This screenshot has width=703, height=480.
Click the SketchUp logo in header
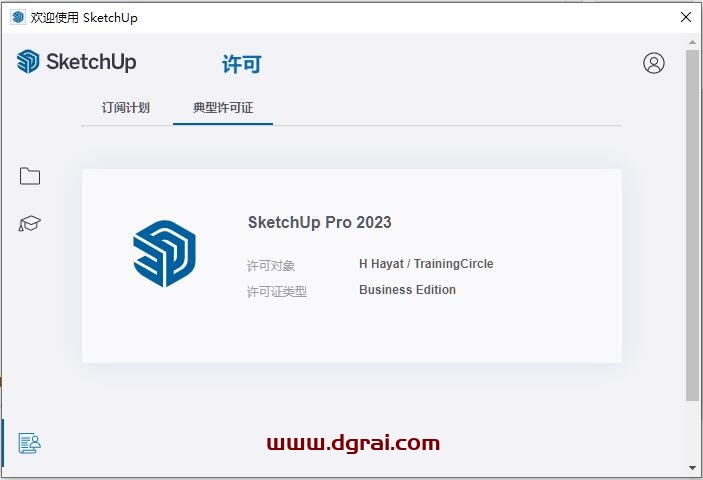coord(76,61)
